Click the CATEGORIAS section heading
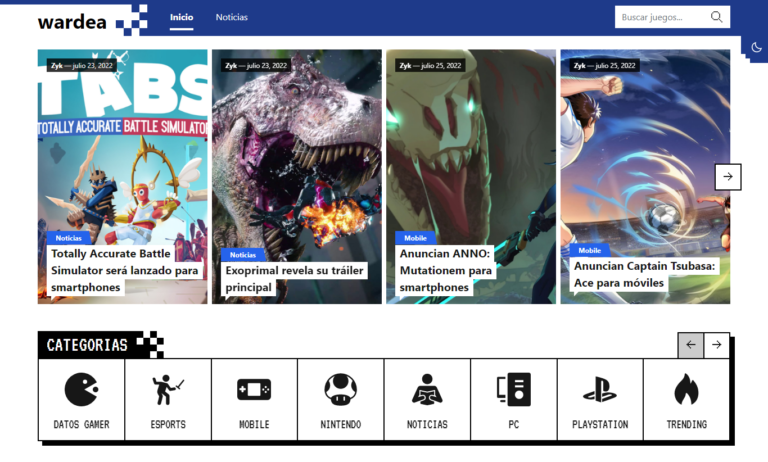The height and width of the screenshot is (462, 768). [x=87, y=345]
